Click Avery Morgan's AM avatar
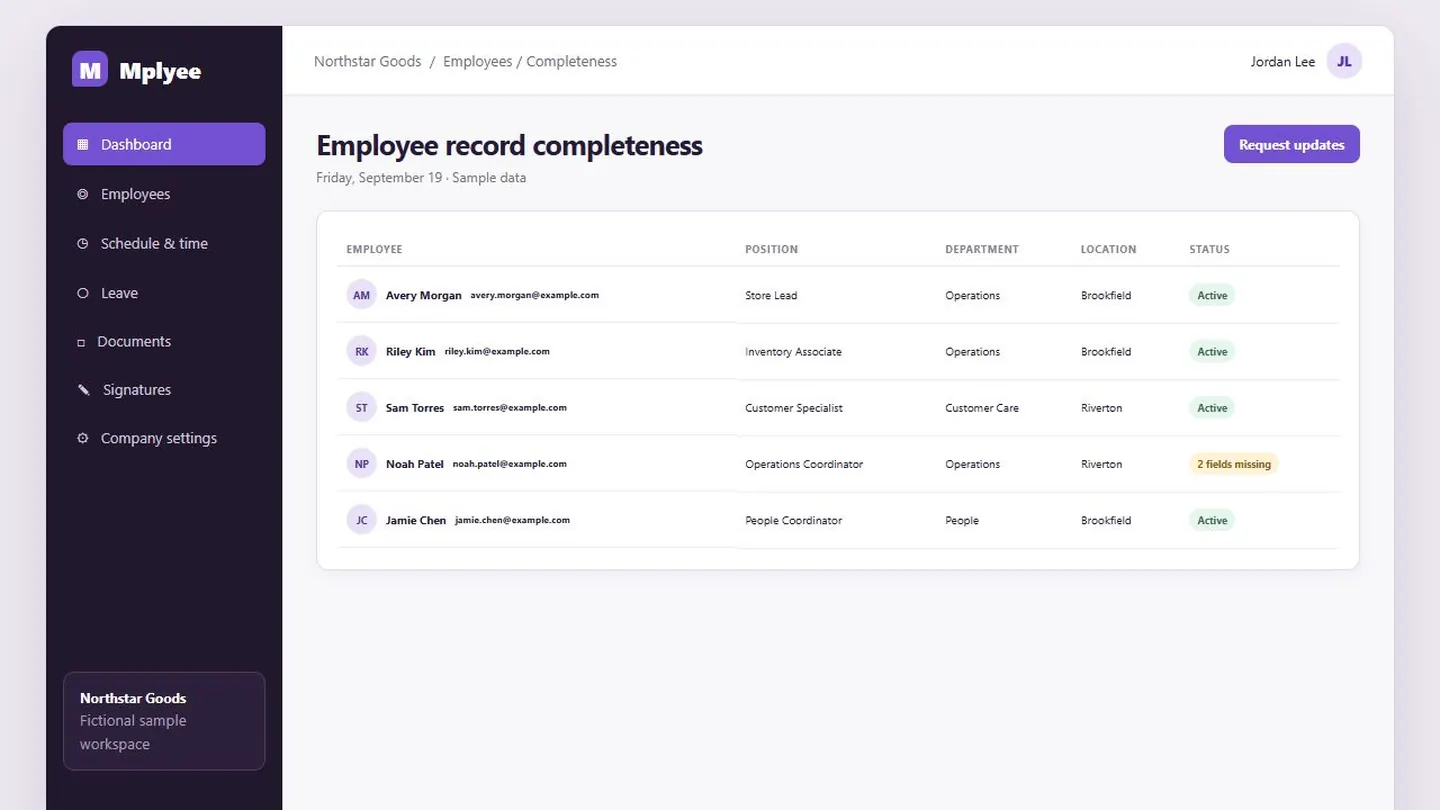The image size is (1440, 810). (x=362, y=295)
